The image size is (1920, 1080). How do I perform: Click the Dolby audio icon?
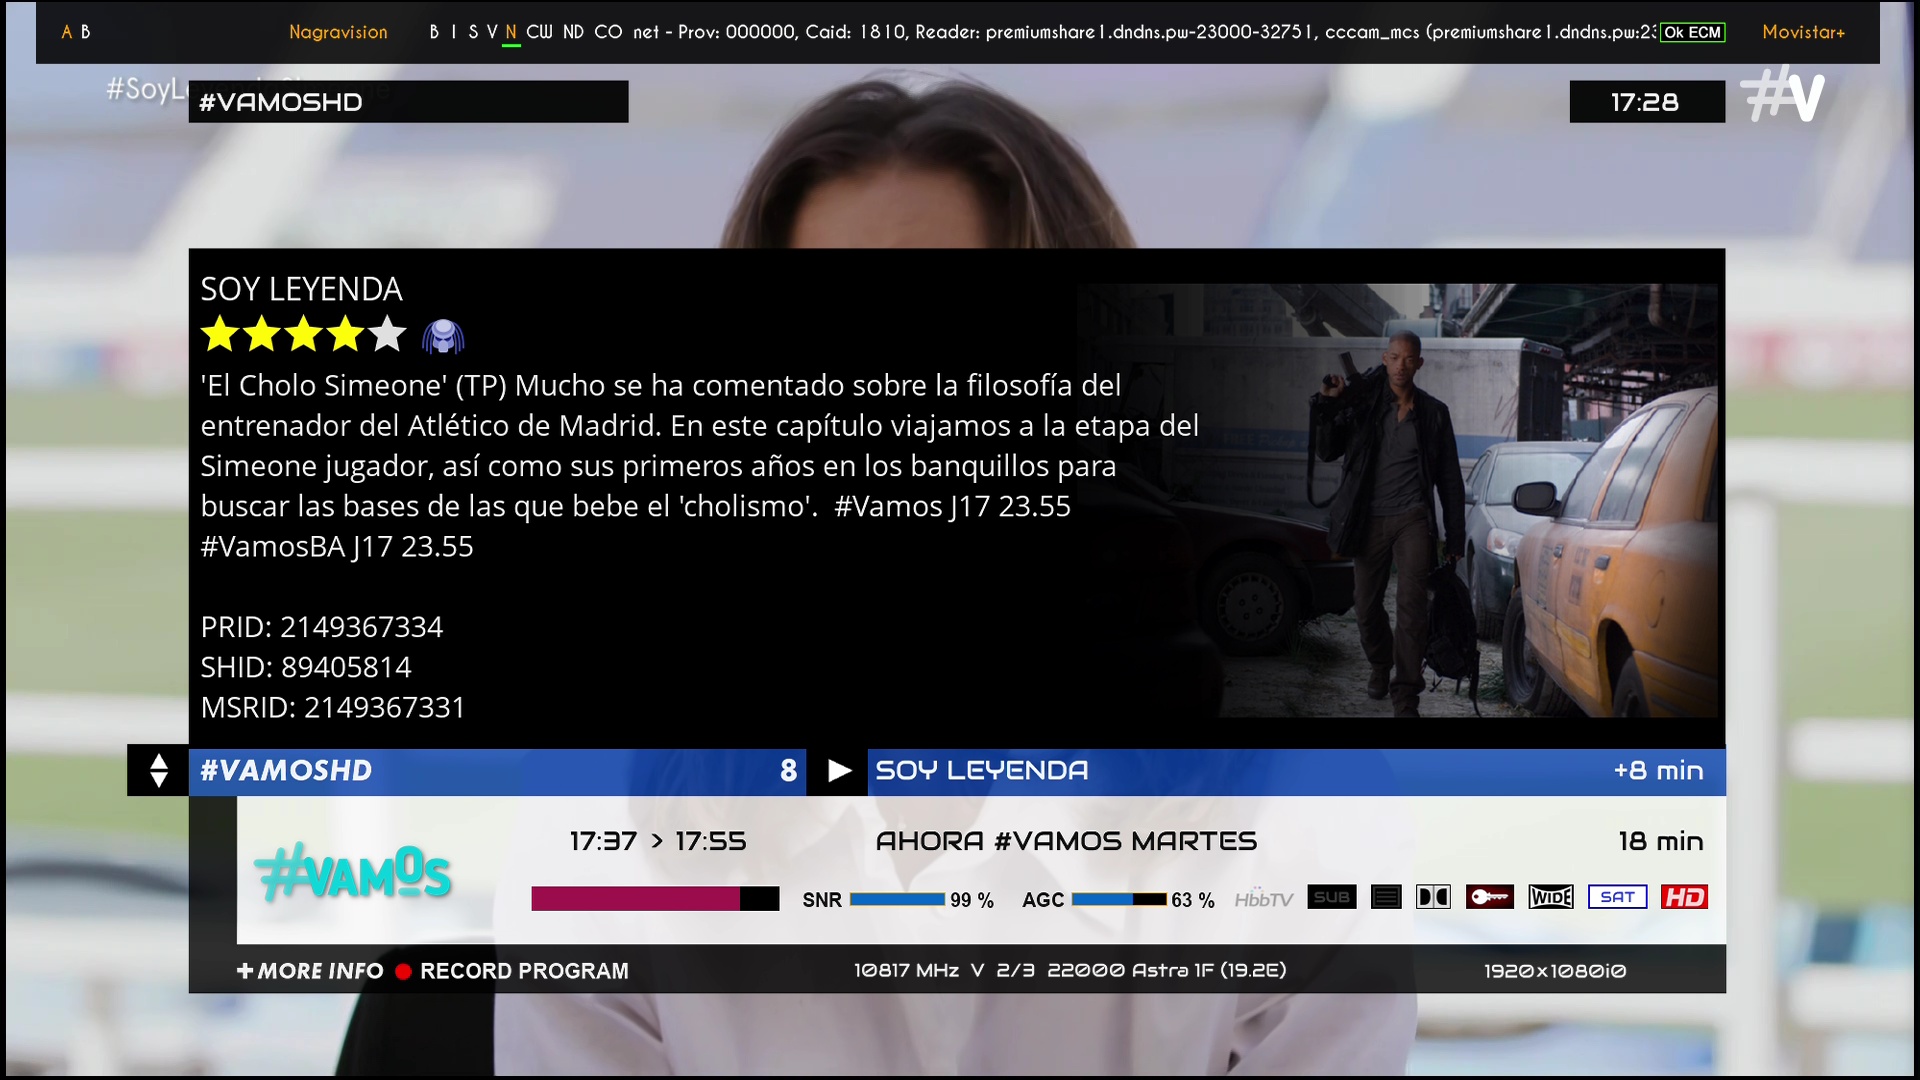tap(1433, 897)
